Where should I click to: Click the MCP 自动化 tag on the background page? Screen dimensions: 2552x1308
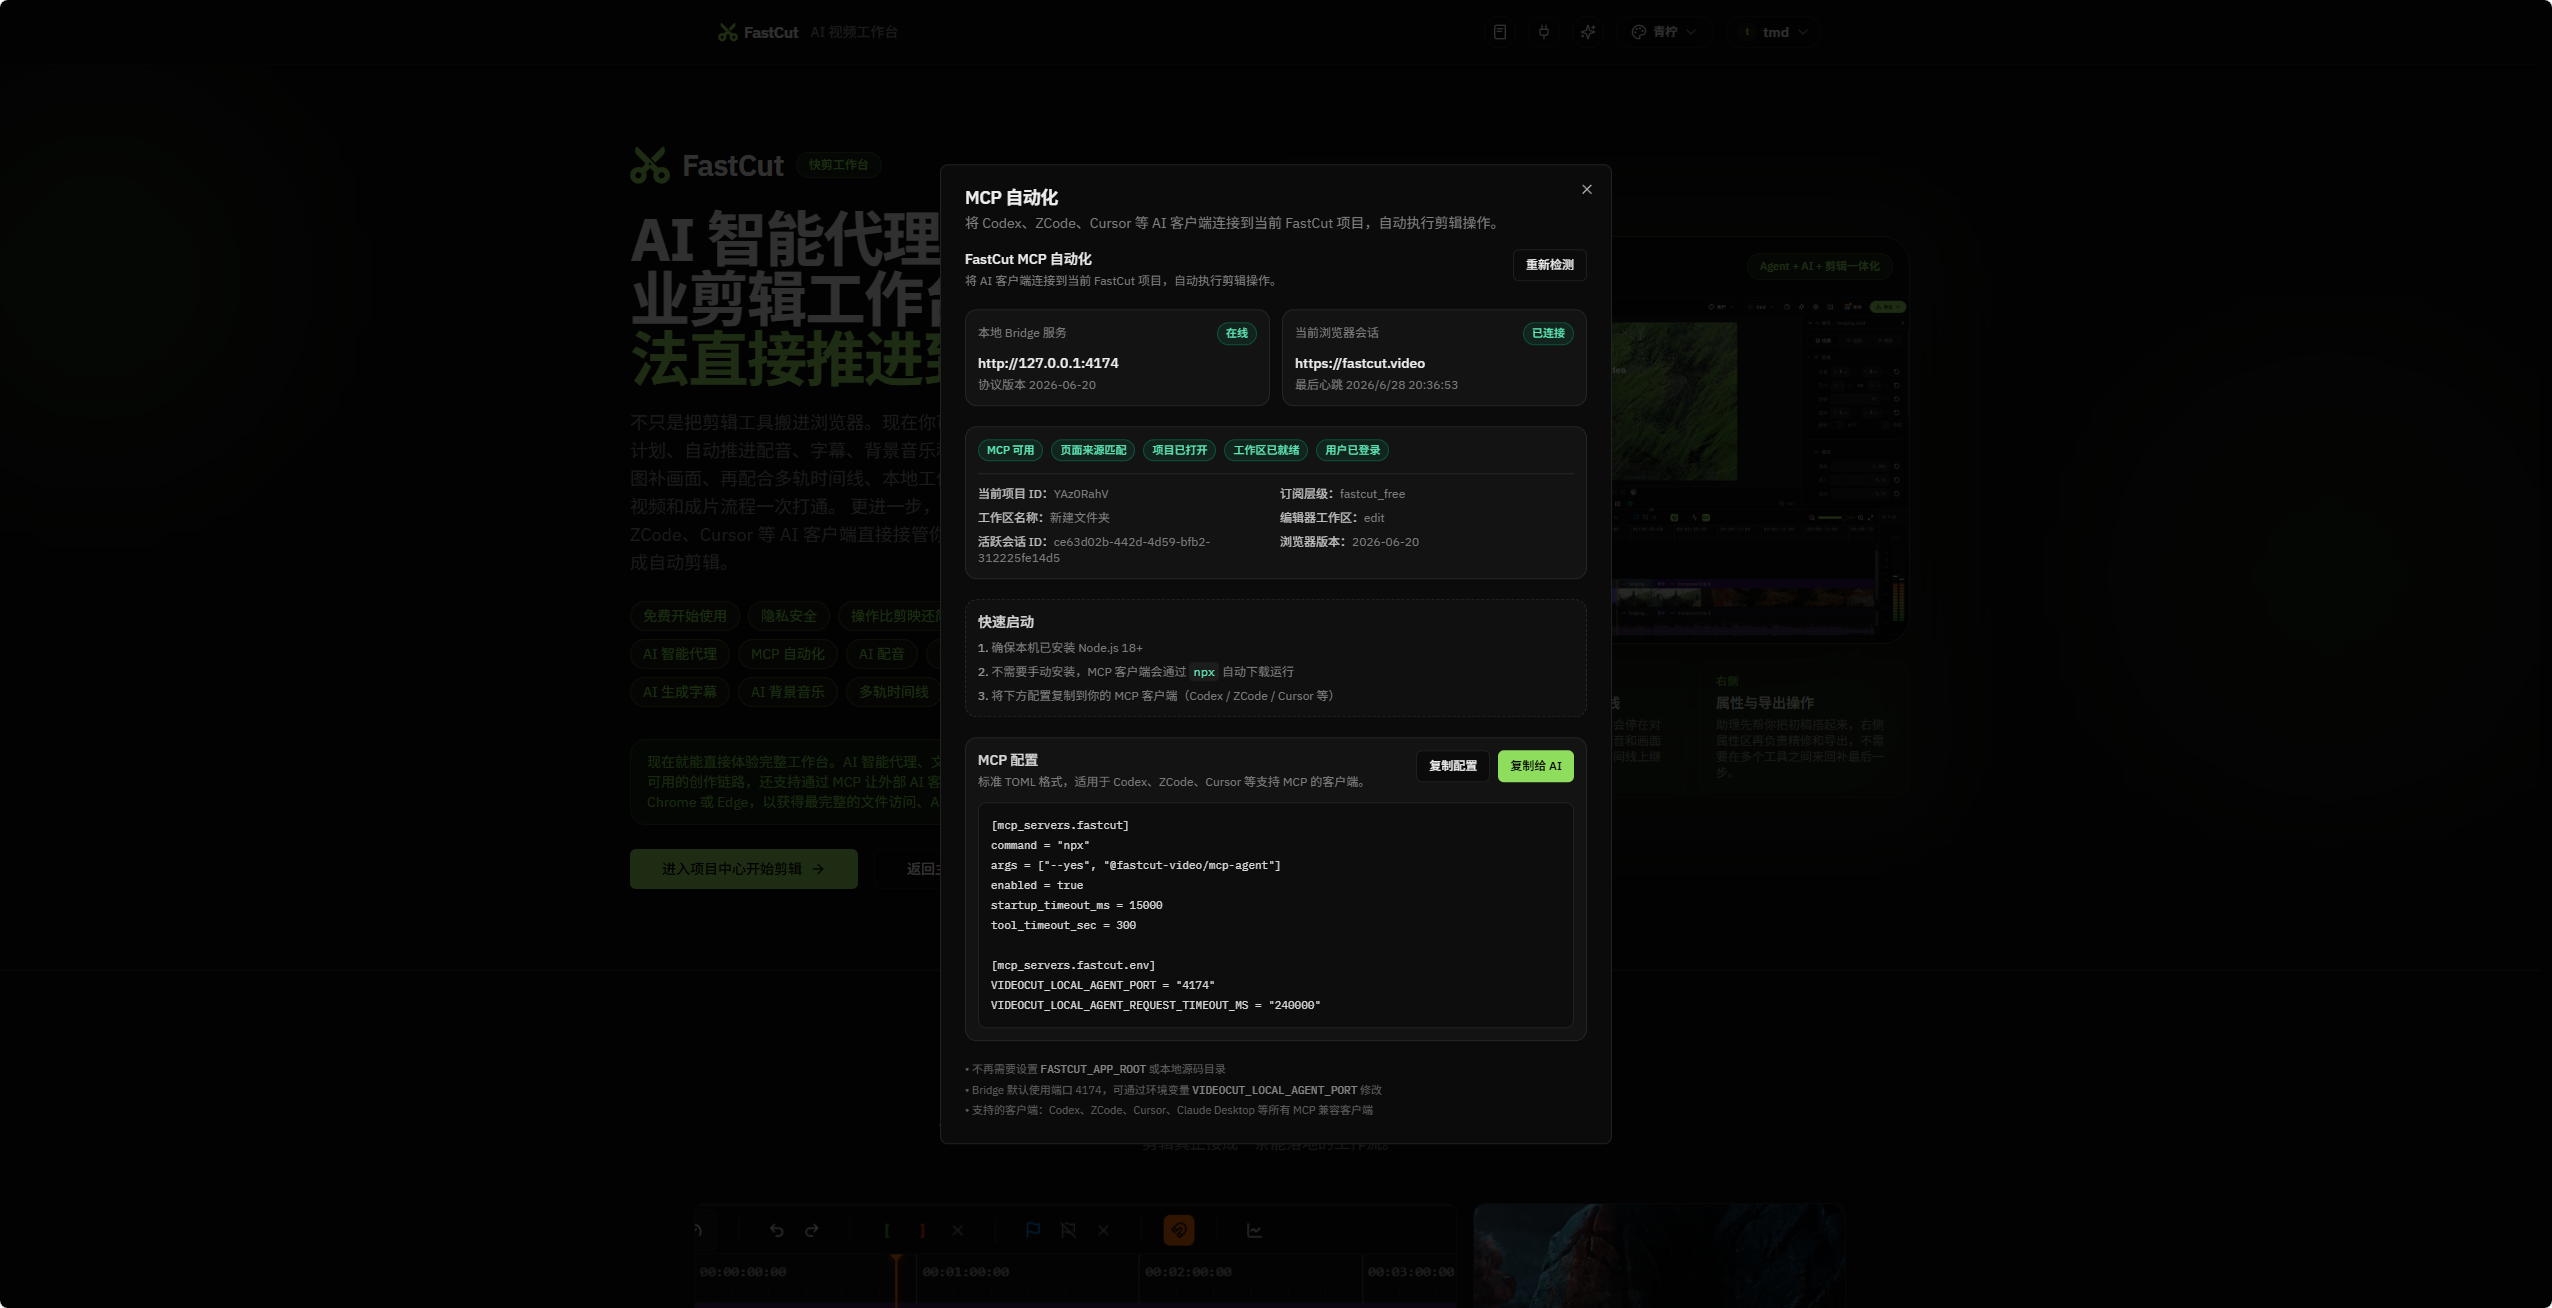coord(787,654)
